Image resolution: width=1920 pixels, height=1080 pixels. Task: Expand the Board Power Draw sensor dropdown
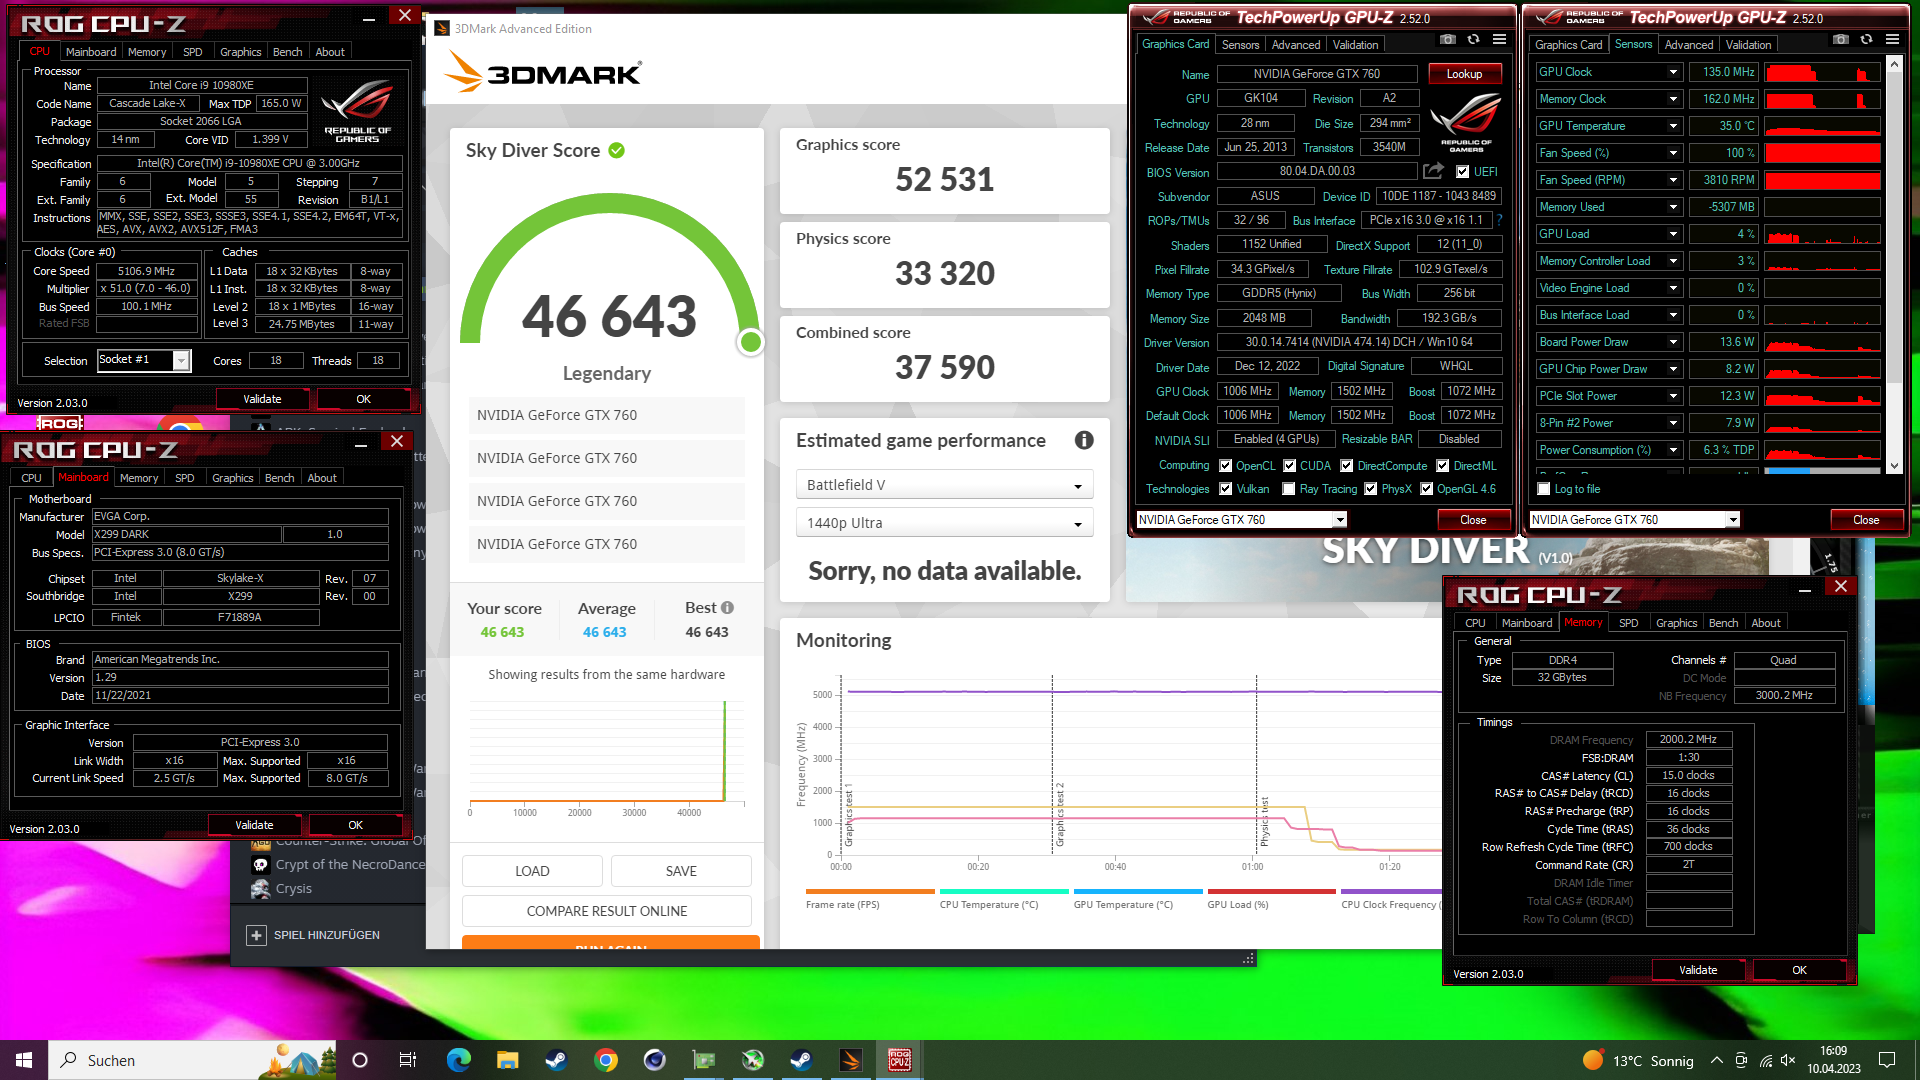click(x=1673, y=342)
